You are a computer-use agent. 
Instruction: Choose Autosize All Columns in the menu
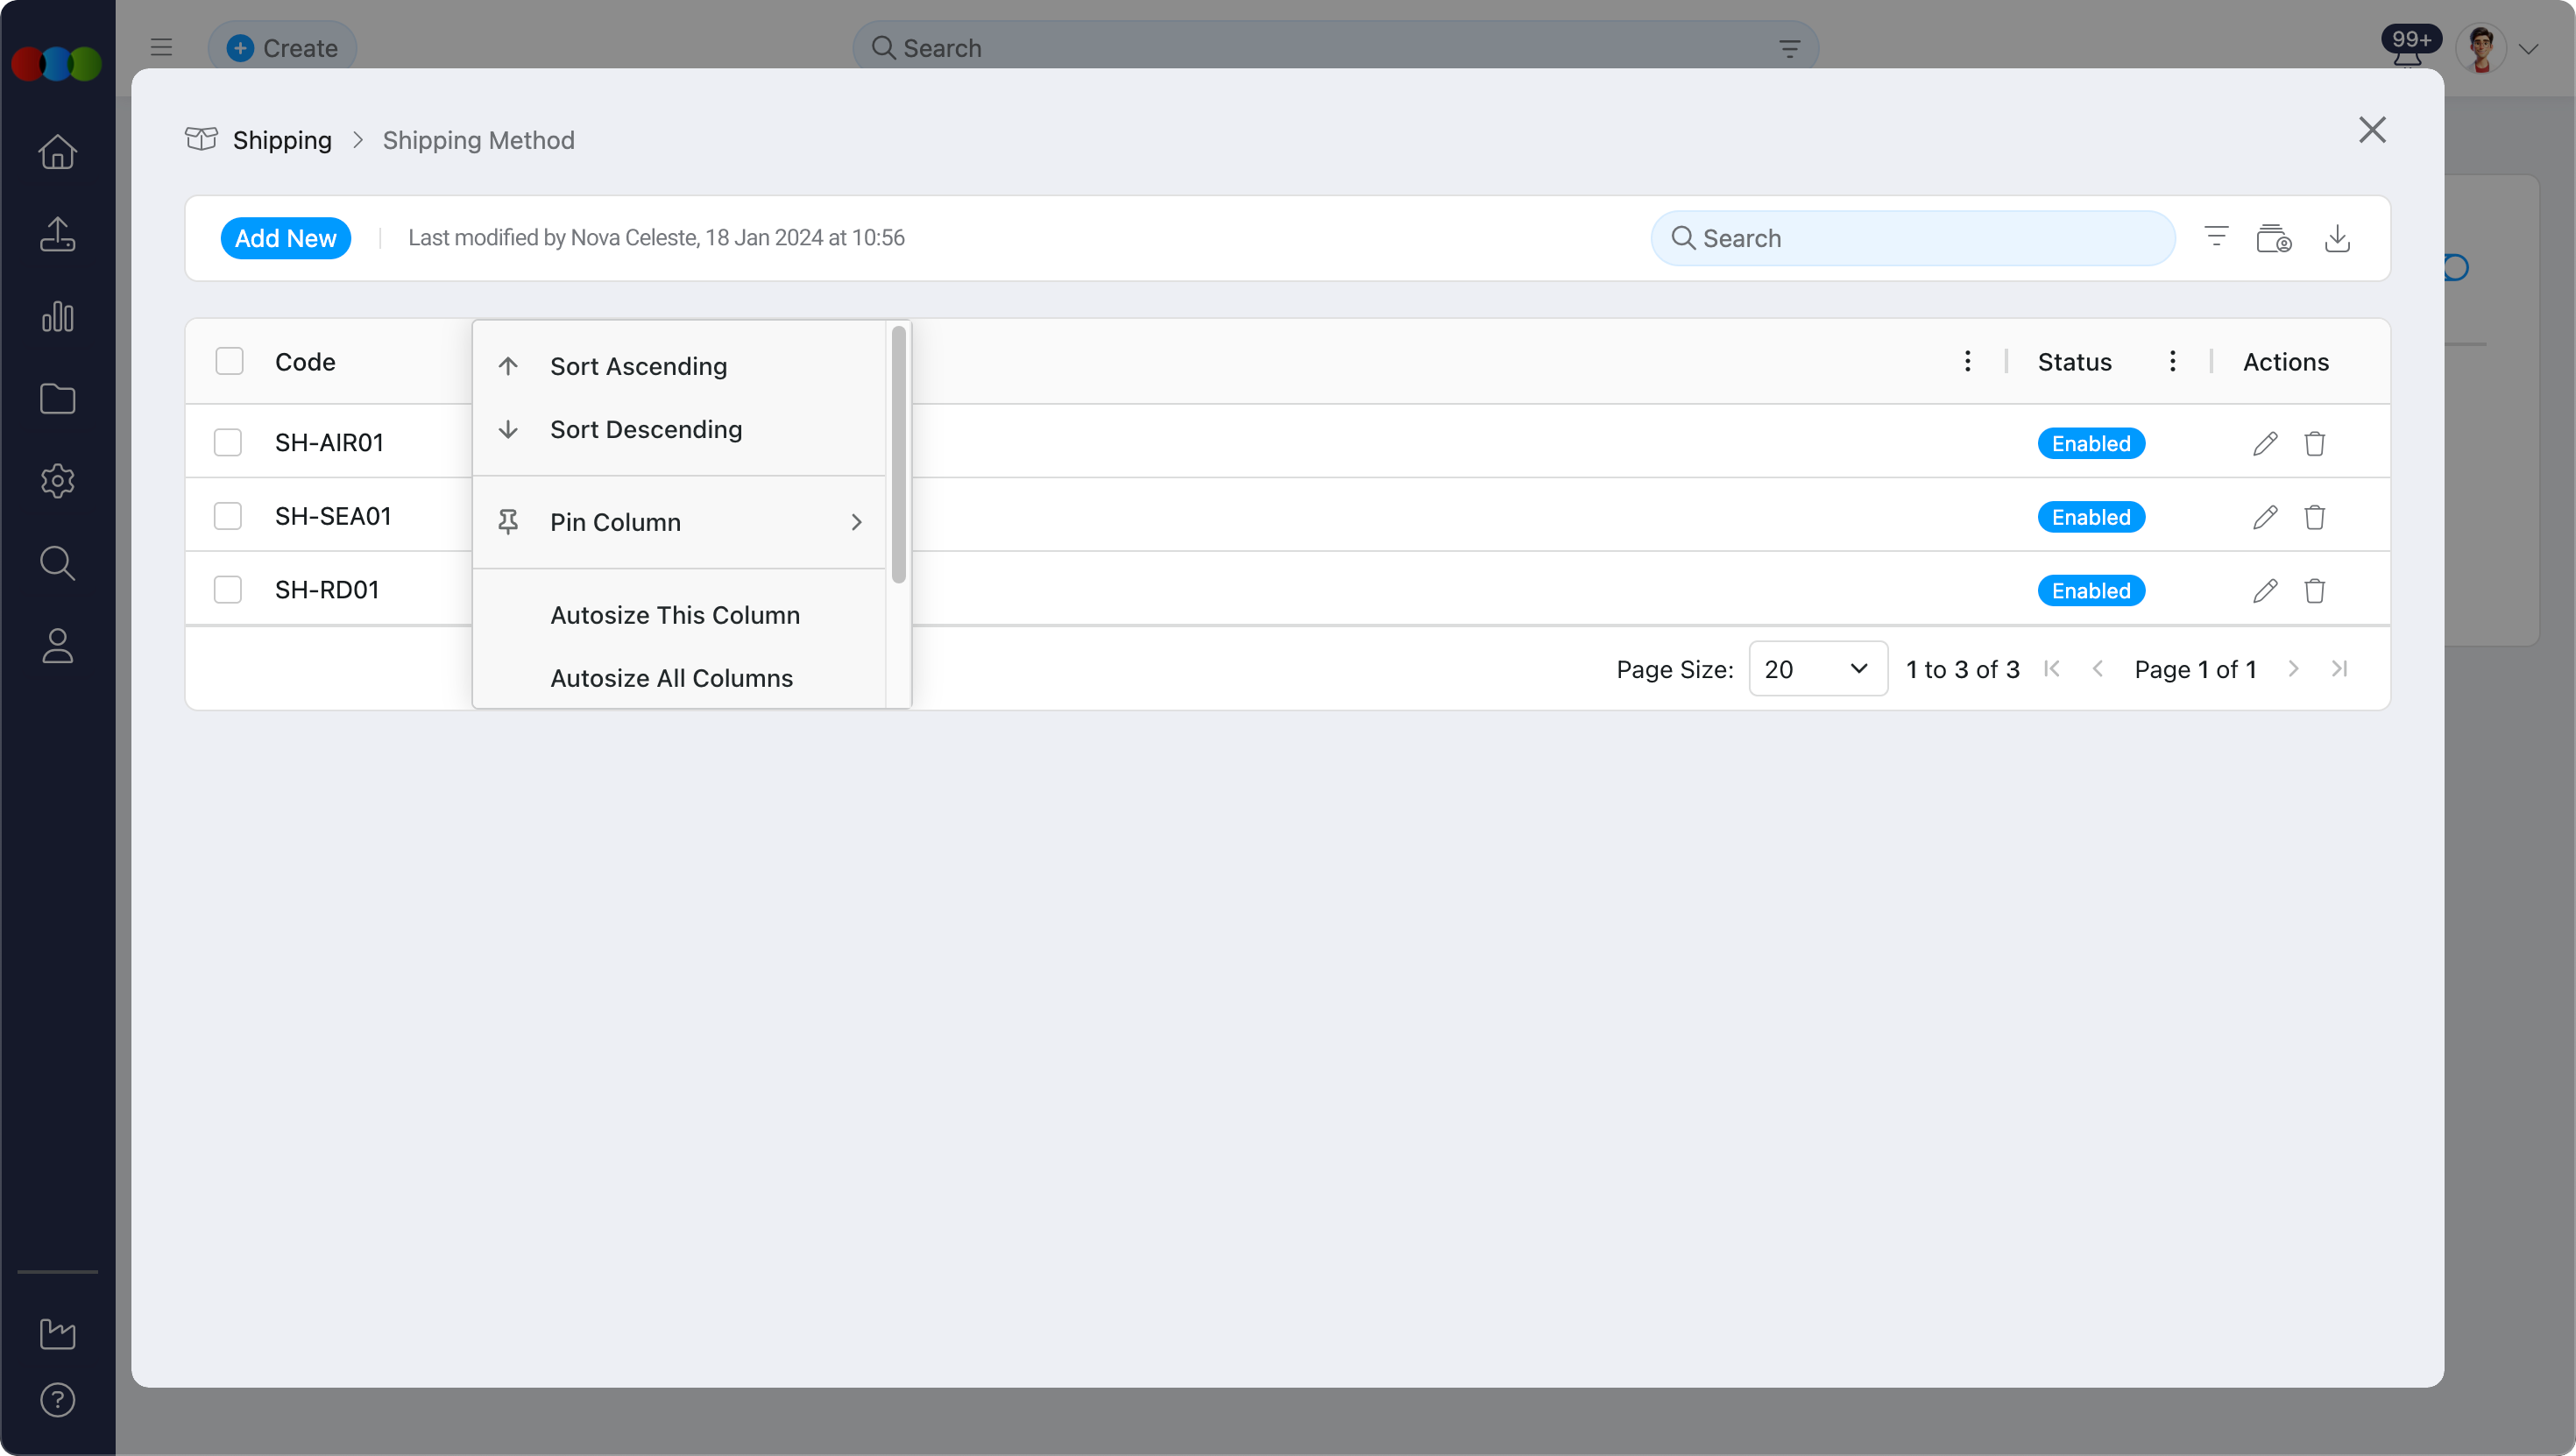[x=671, y=677]
